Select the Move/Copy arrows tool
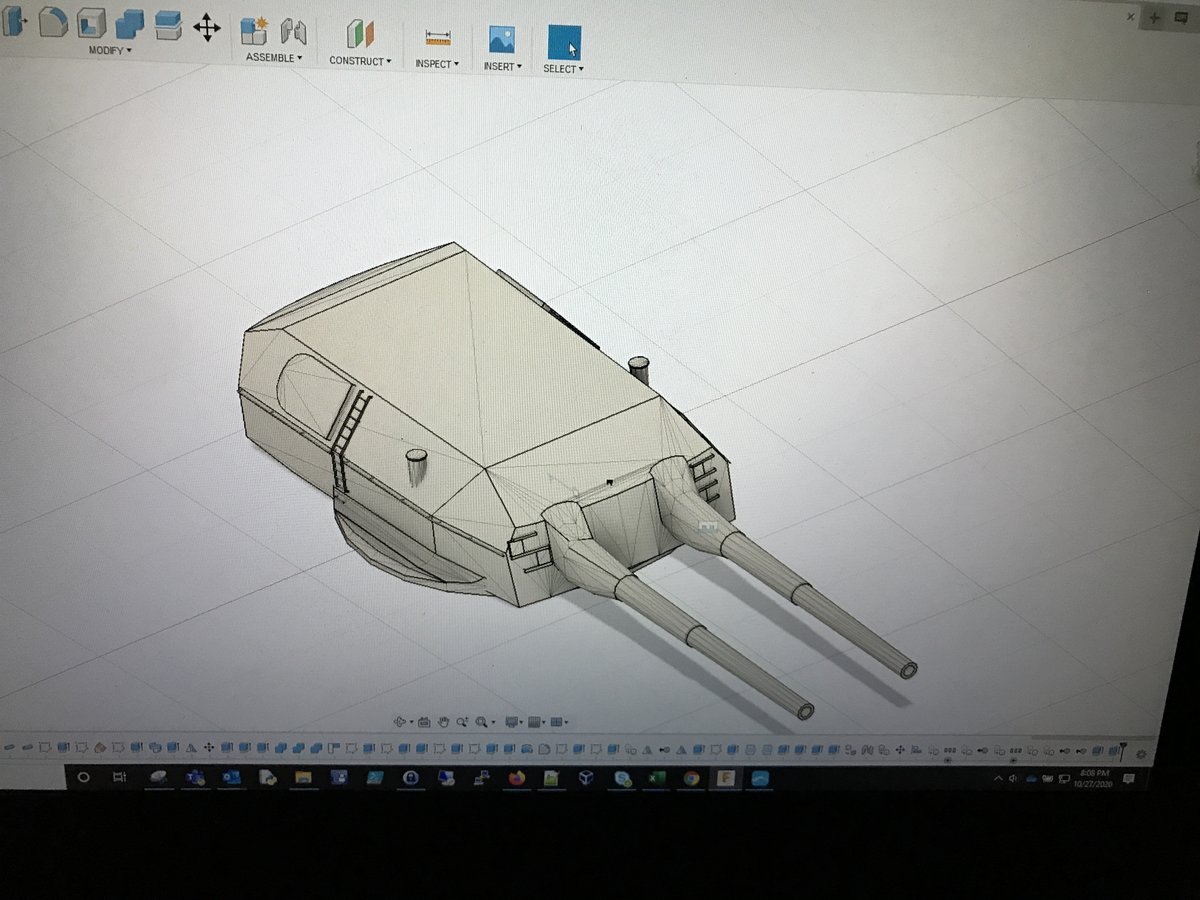The width and height of the screenshot is (1200, 900). (x=207, y=27)
